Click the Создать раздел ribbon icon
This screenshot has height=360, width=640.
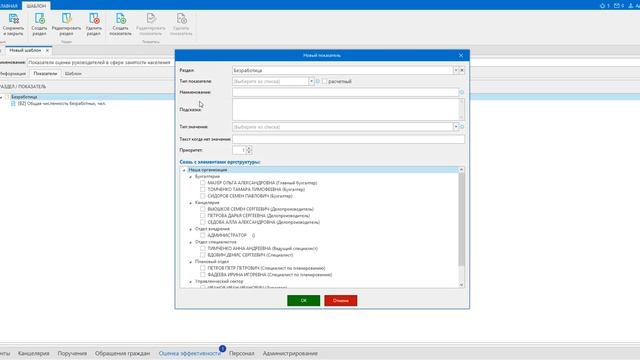[x=40, y=19]
